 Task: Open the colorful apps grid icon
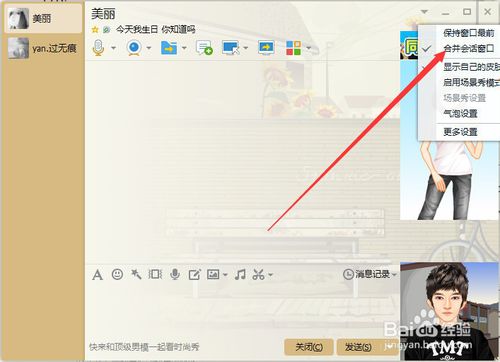[294, 48]
